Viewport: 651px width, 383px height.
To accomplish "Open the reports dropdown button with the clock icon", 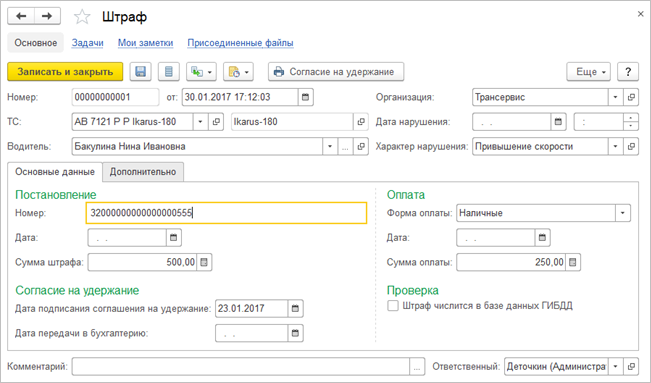I will tap(238, 71).
